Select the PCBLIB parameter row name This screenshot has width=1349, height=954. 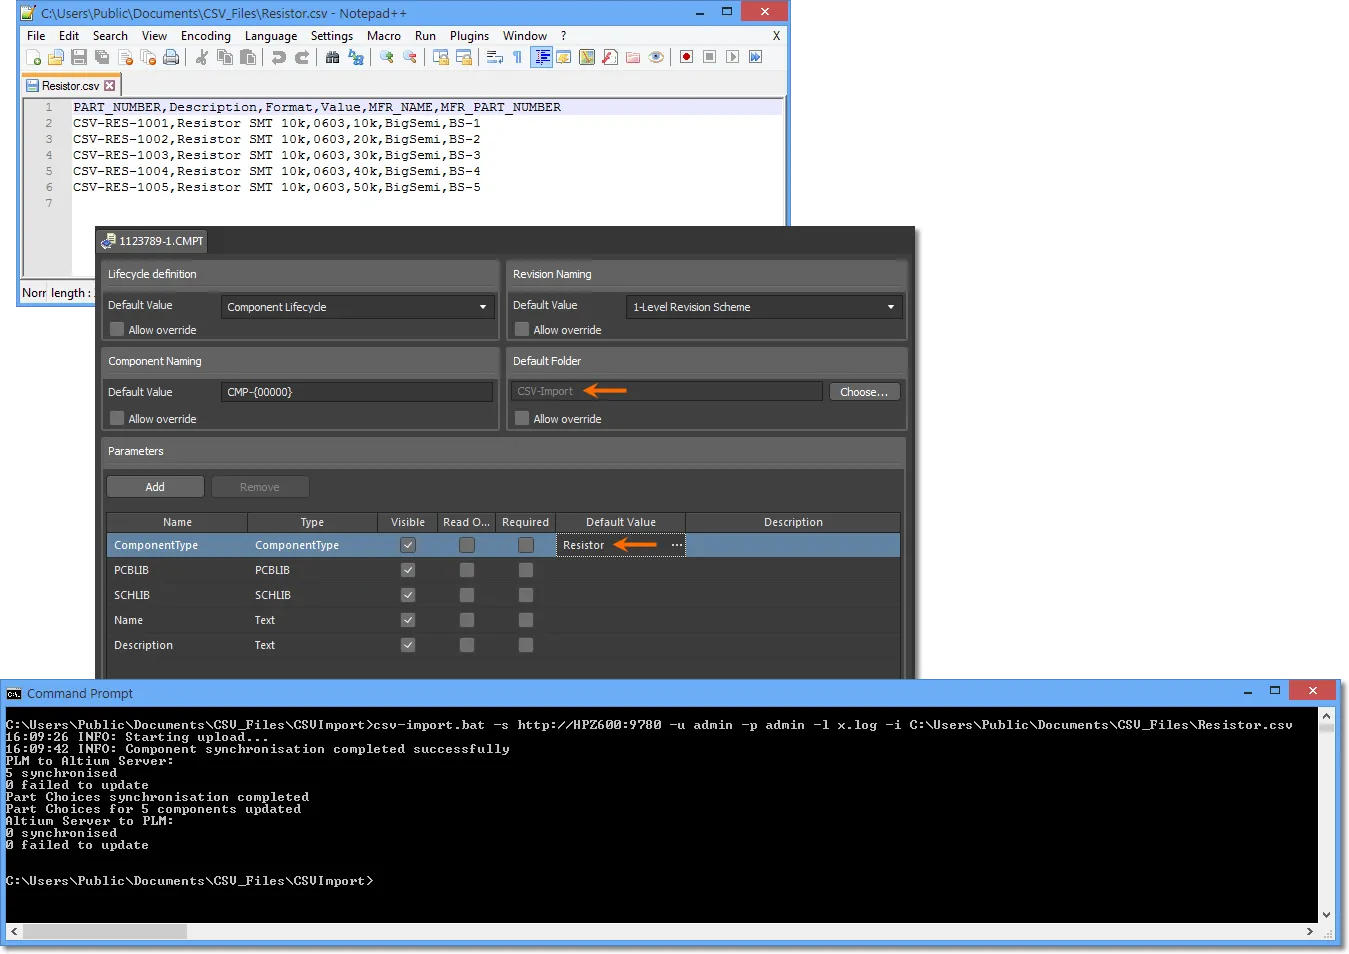pyautogui.click(x=131, y=570)
